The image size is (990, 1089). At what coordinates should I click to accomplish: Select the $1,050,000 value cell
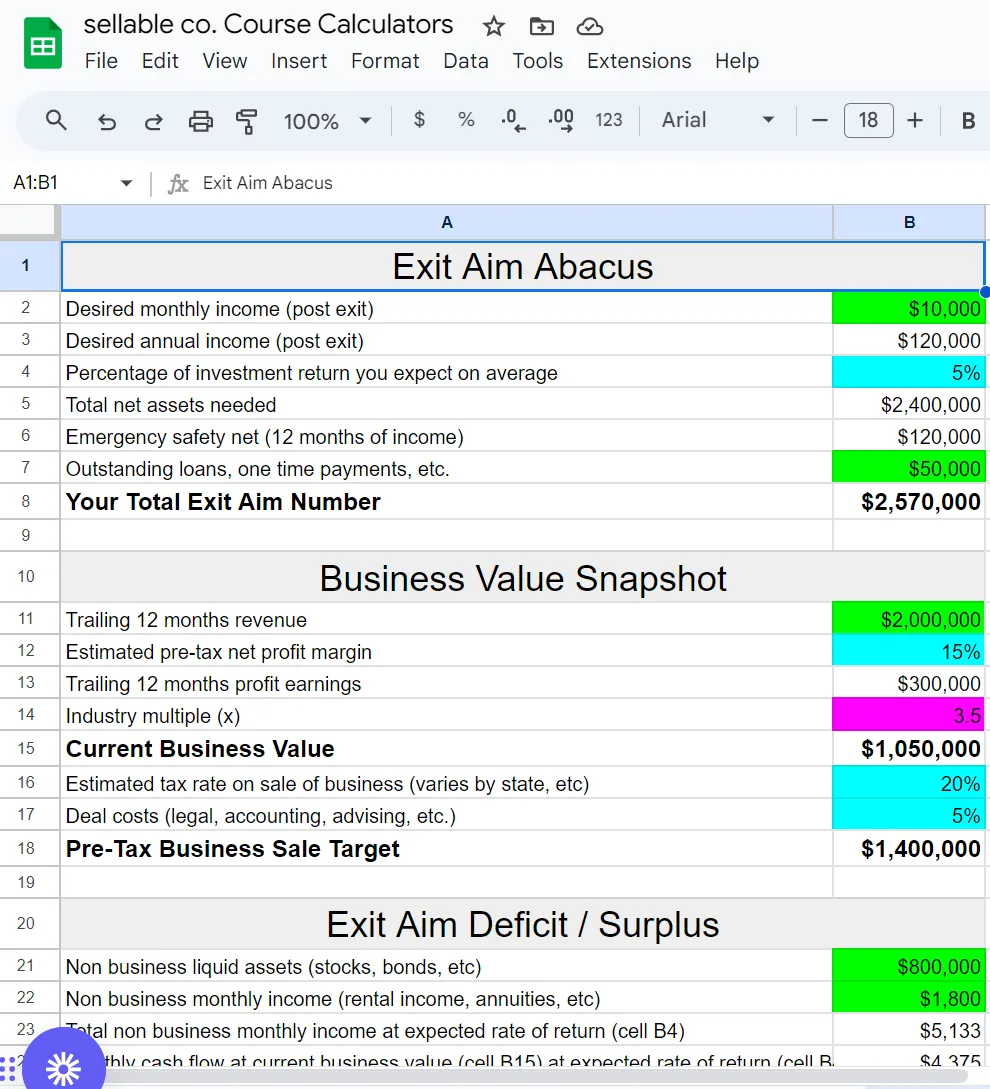[x=909, y=749]
